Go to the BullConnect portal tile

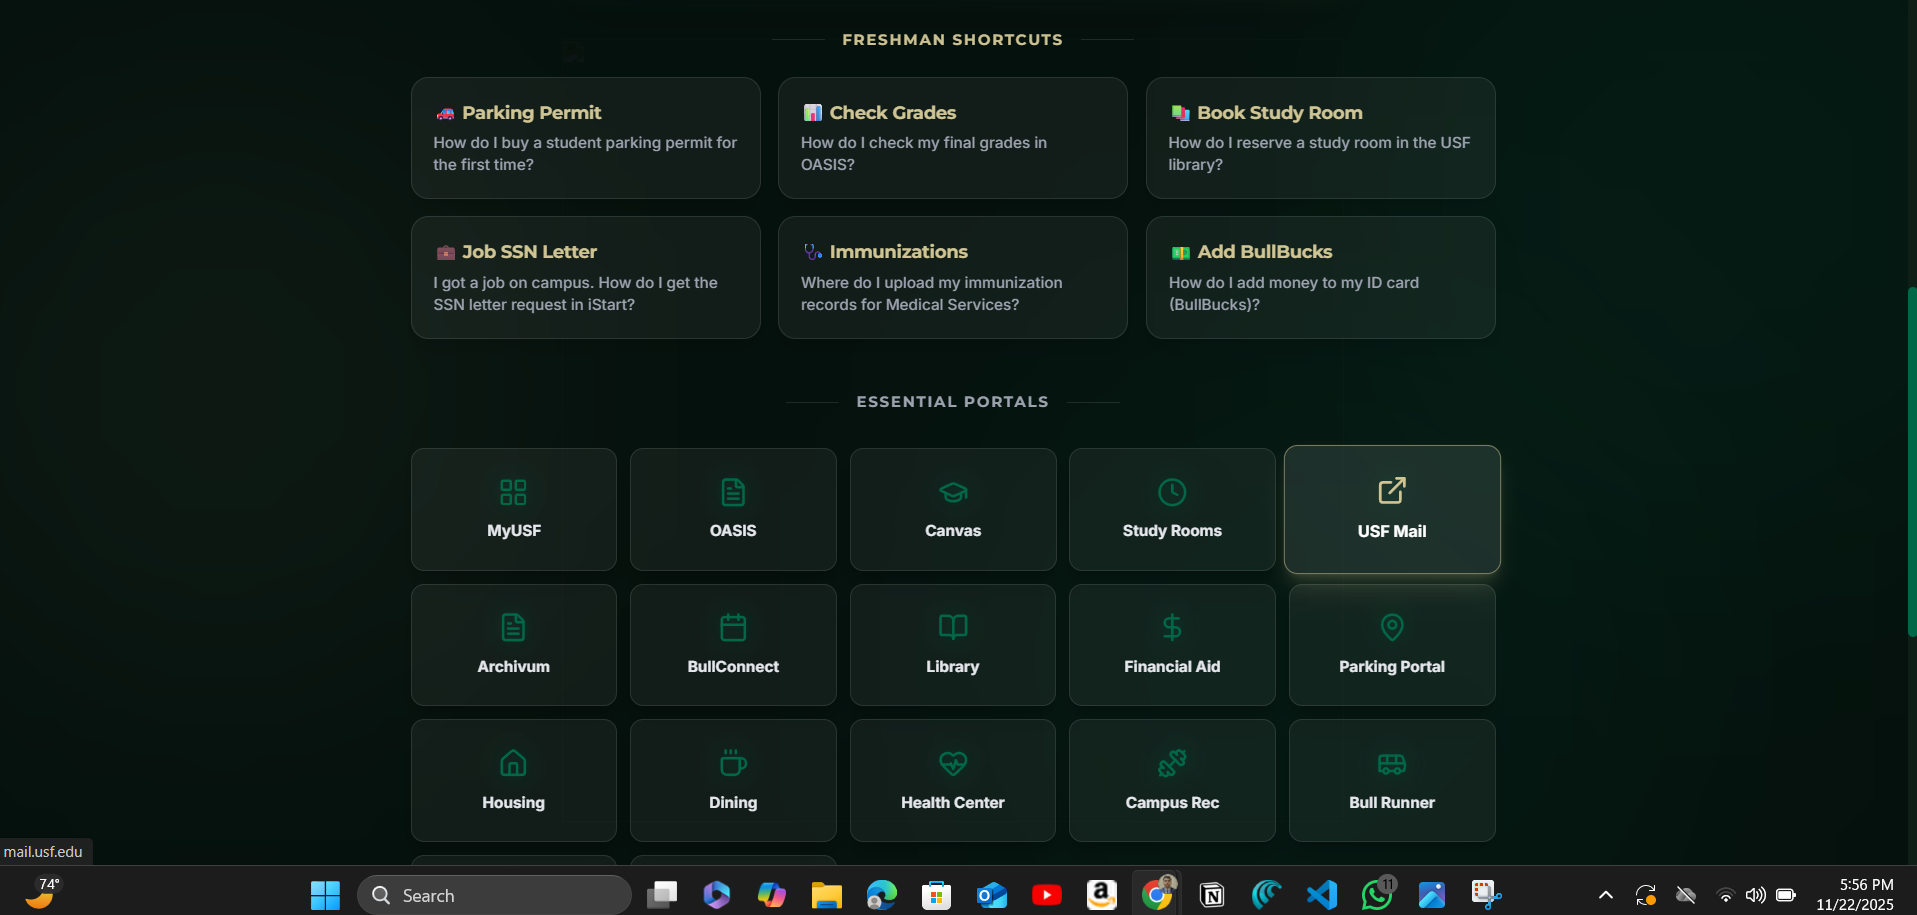[733, 645]
